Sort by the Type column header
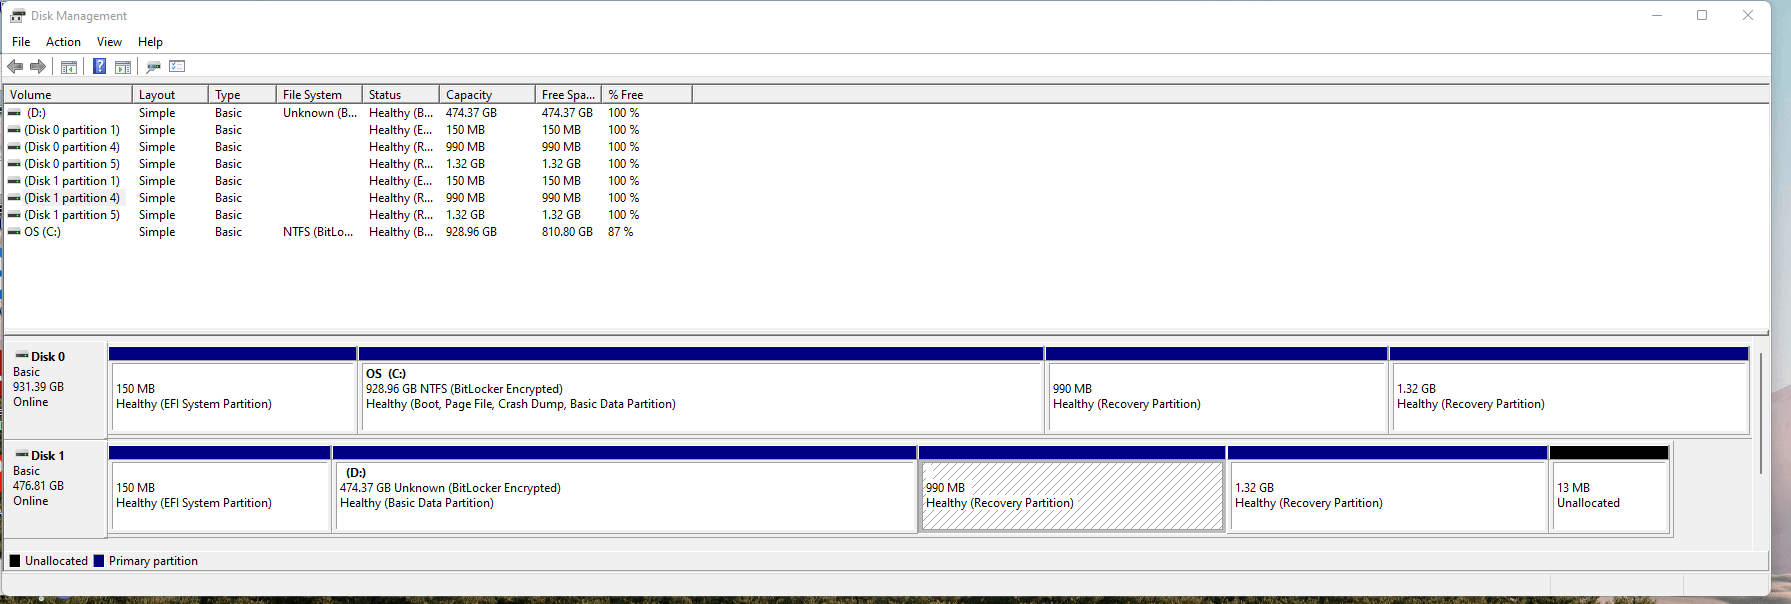1791x604 pixels. [242, 95]
